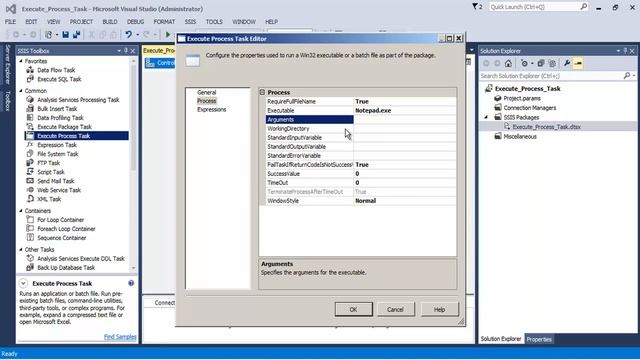
Task: Select Execute_Process_Task.dtsx in Solution Explorer
Action: click(x=547, y=127)
